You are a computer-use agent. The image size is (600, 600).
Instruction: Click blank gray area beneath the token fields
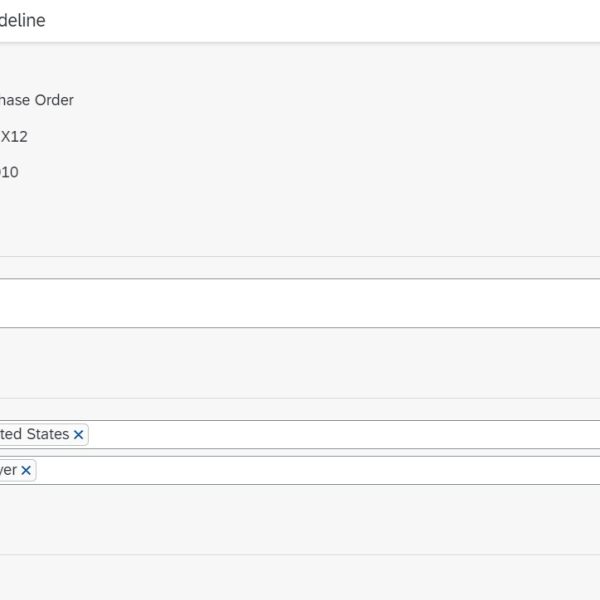click(300, 518)
